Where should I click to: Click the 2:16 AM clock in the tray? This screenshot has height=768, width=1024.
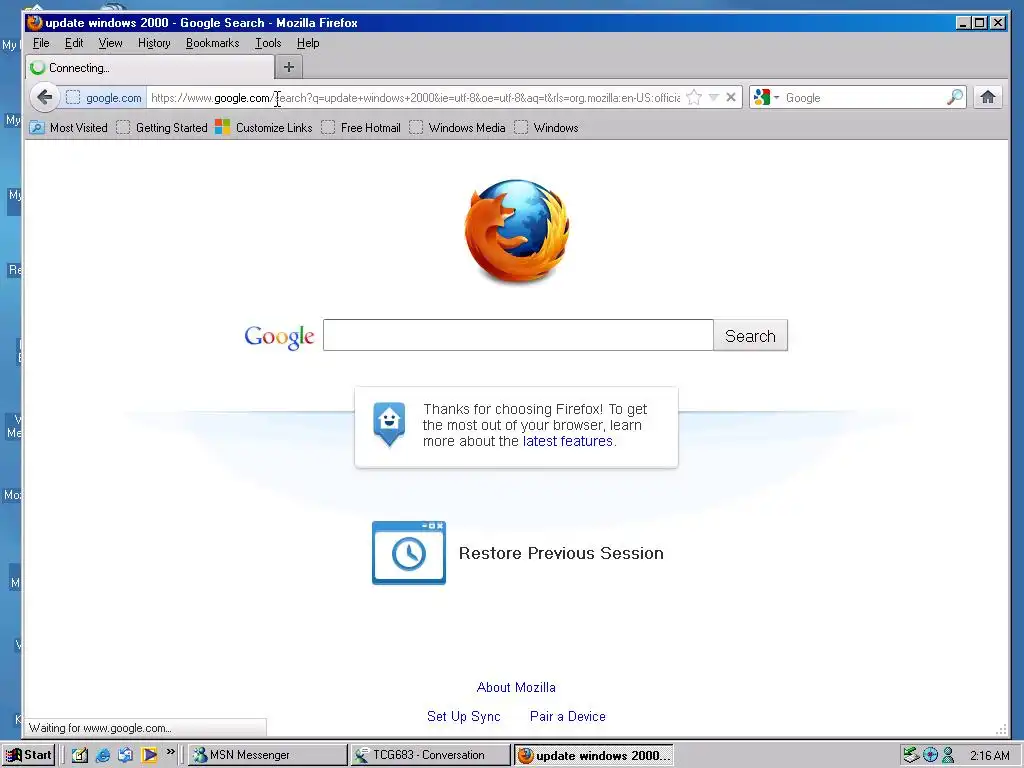[989, 756]
